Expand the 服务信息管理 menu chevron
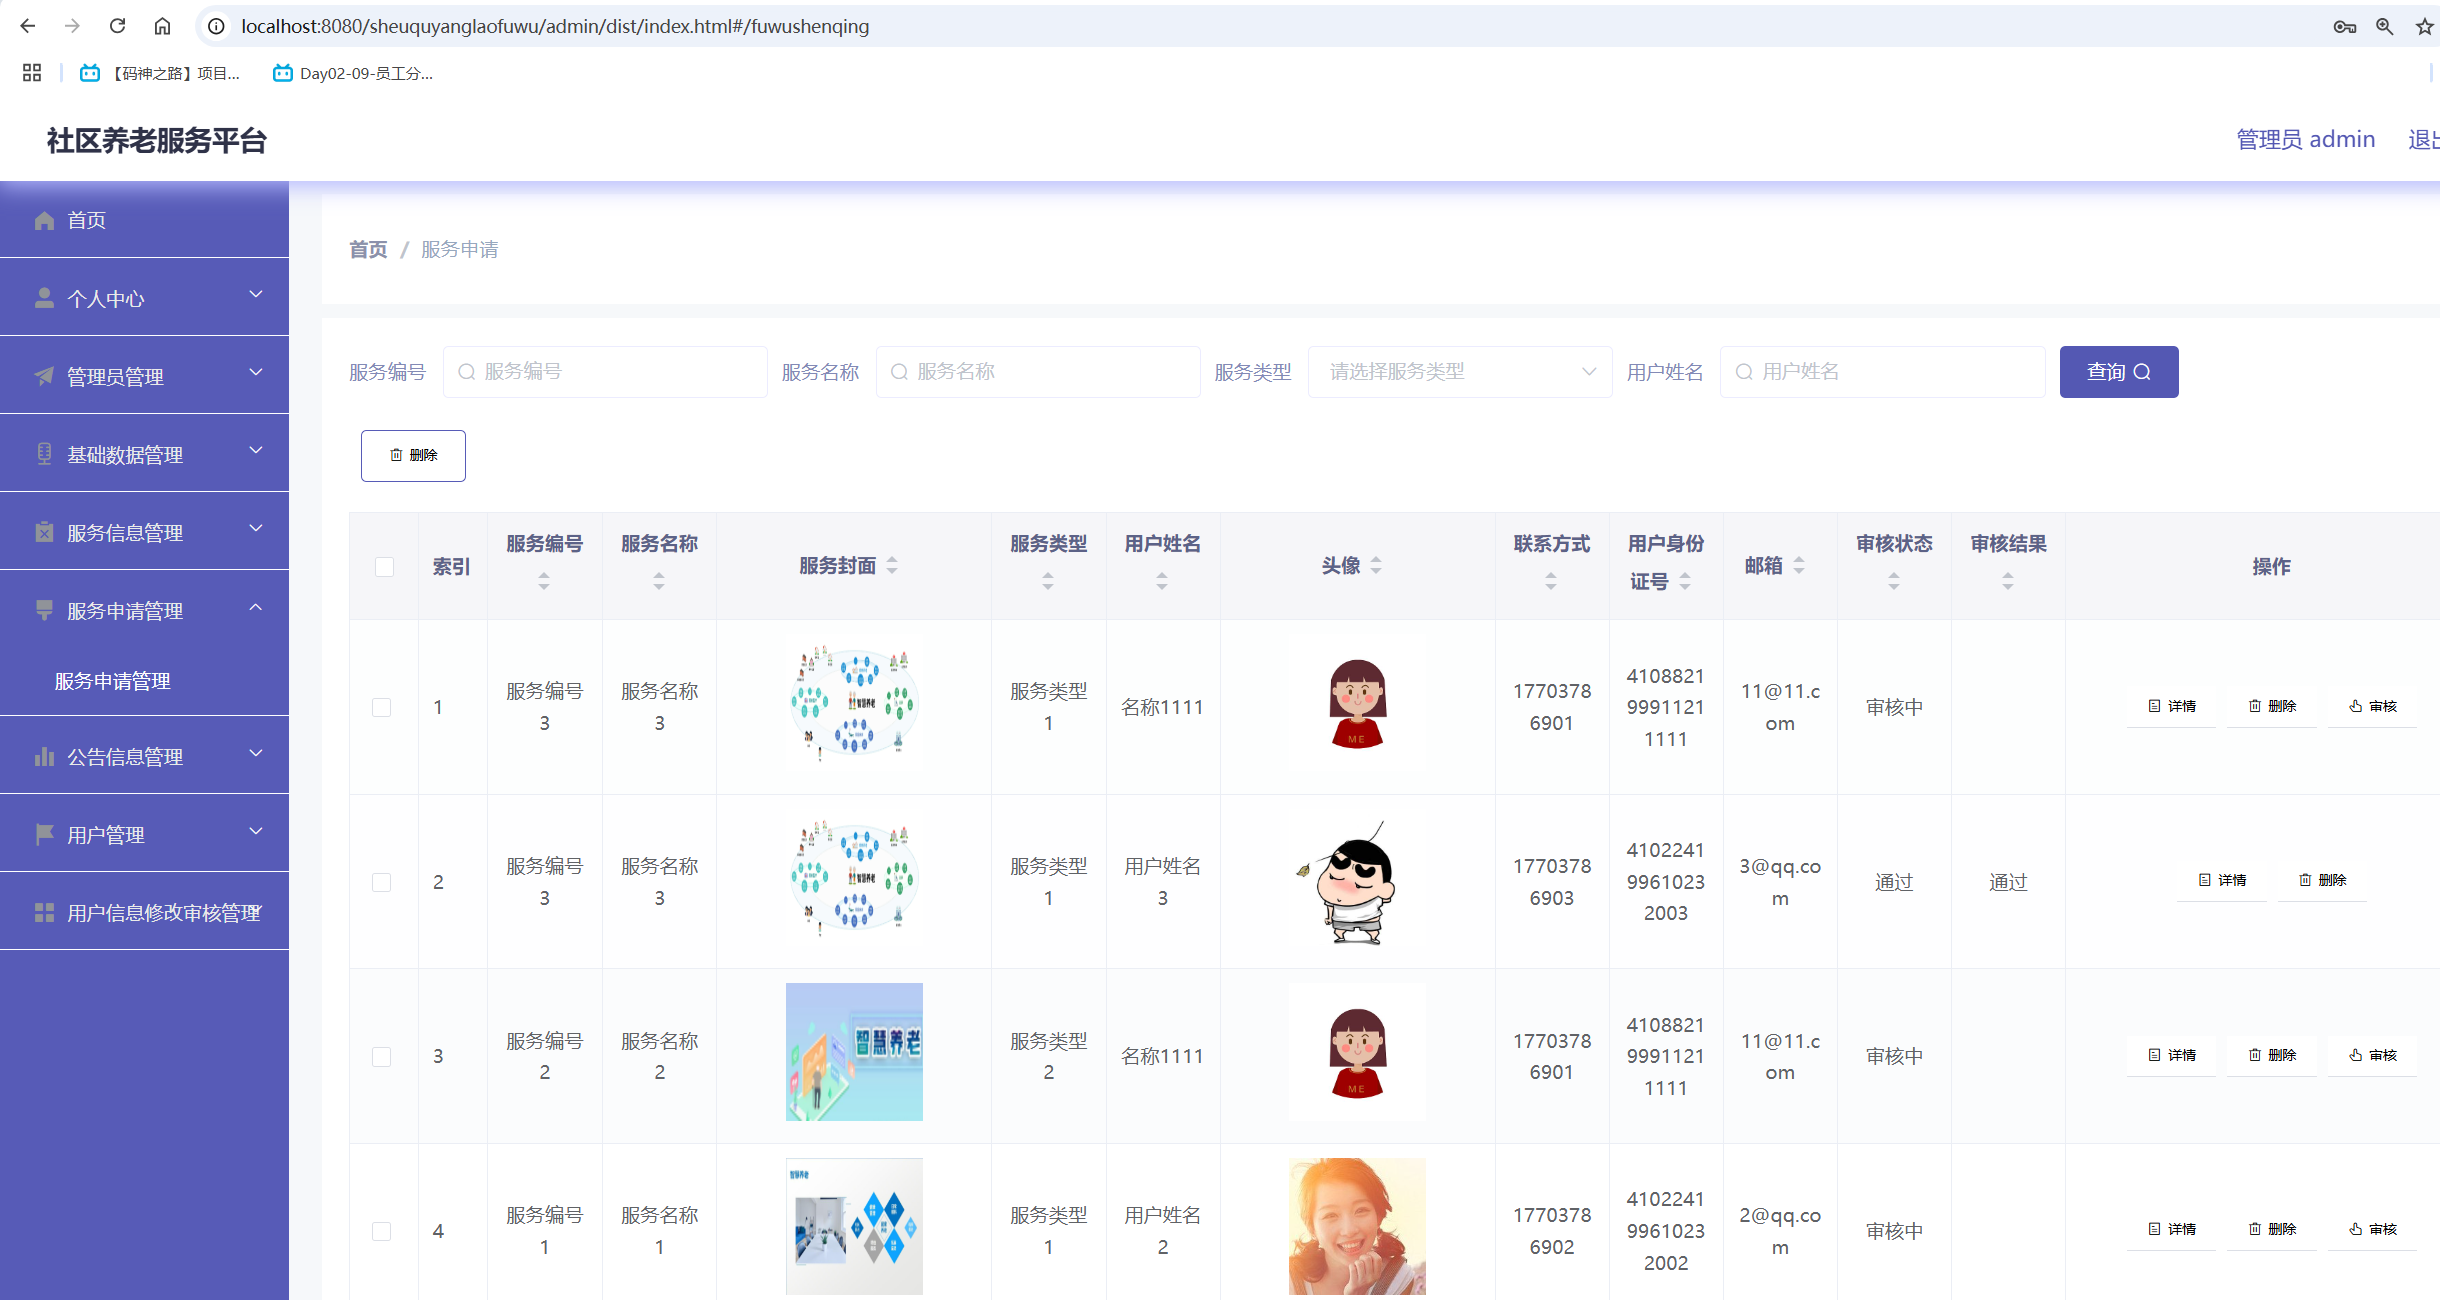Screen dimensions: 2440x1300 click(x=256, y=529)
